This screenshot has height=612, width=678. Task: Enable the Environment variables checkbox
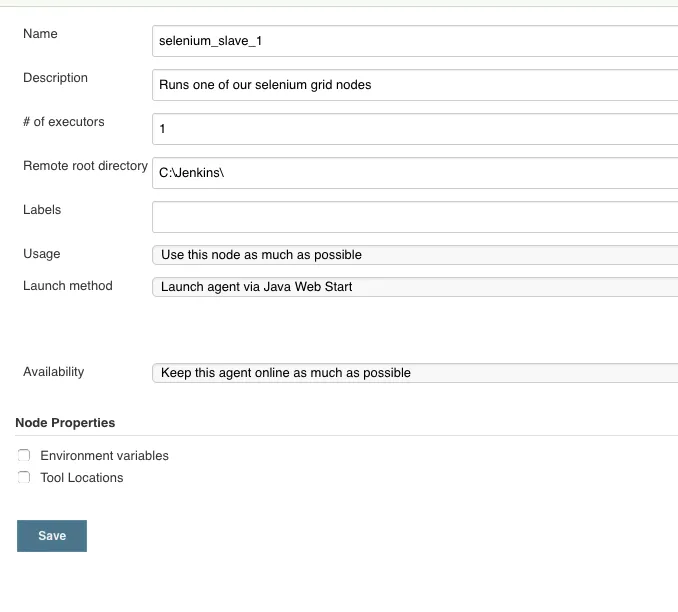[x=24, y=456]
